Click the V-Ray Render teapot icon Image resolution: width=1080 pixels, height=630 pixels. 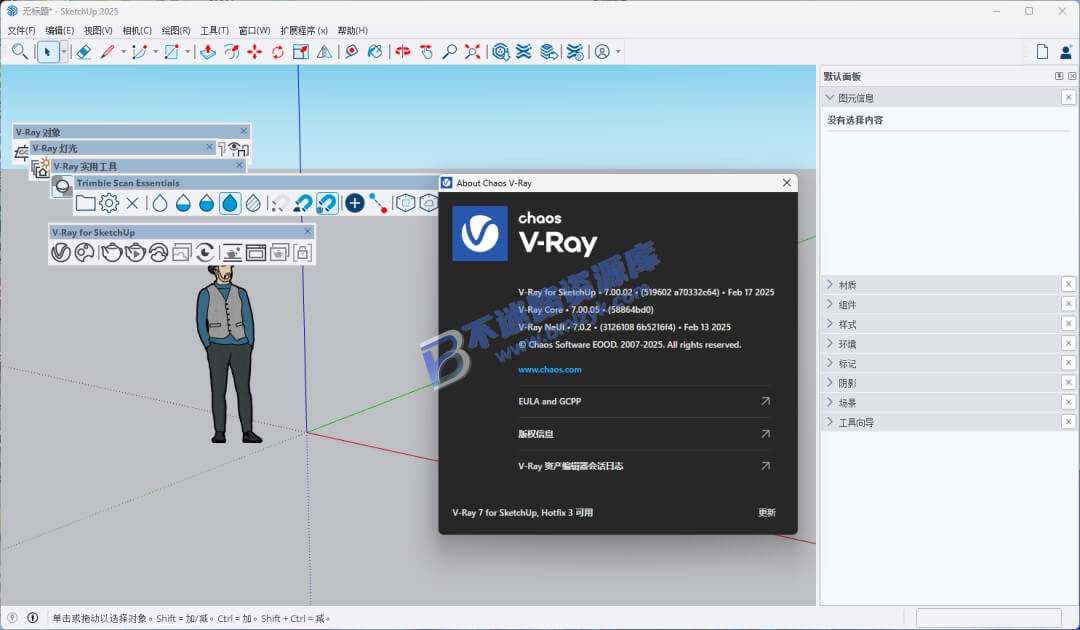(112, 253)
